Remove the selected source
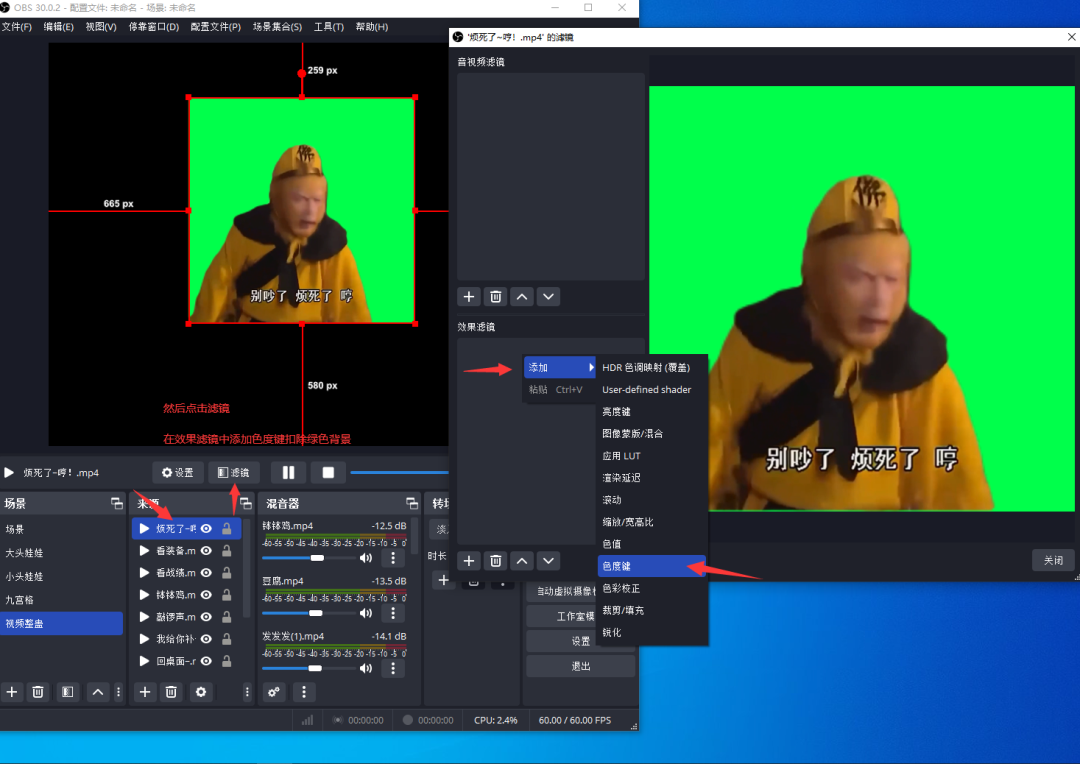 172,692
